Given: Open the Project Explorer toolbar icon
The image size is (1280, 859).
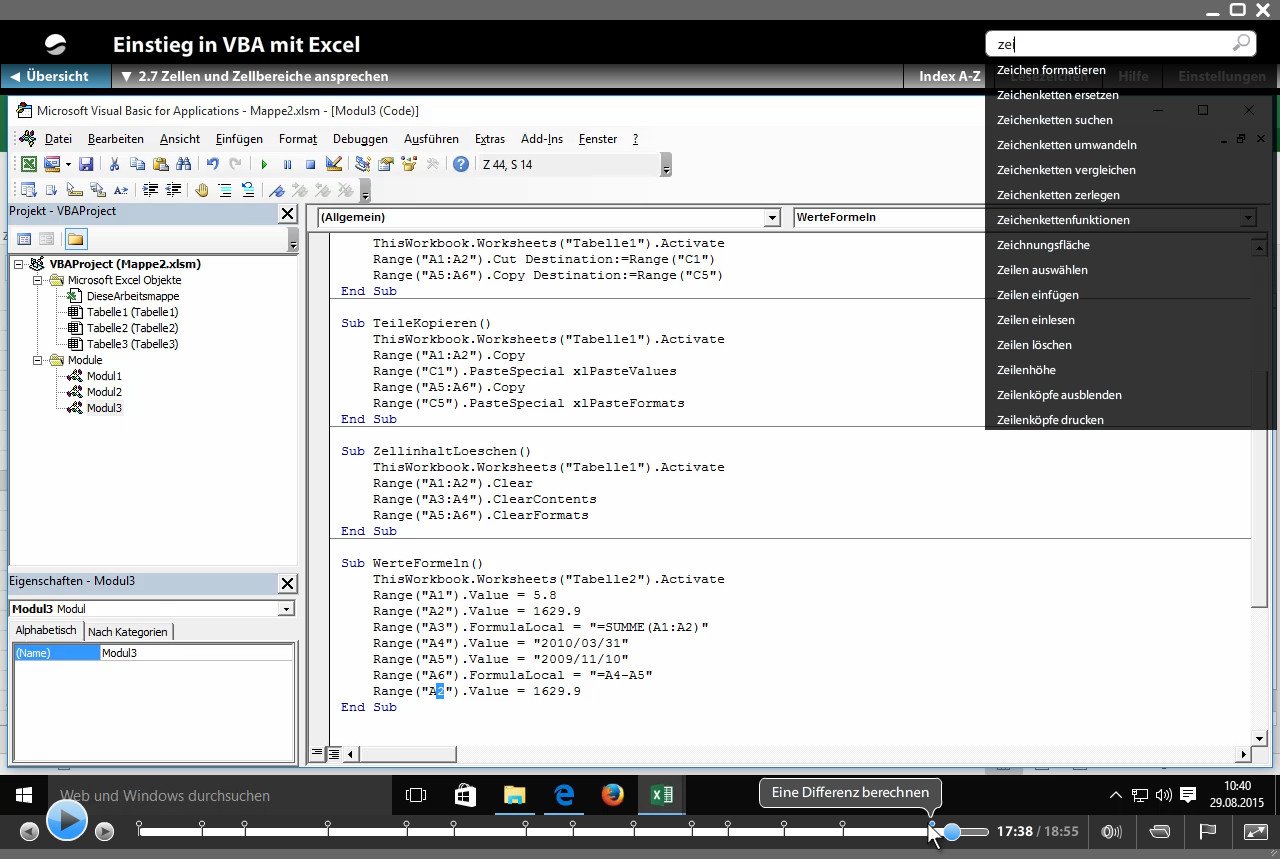Looking at the screenshot, I should [362, 165].
